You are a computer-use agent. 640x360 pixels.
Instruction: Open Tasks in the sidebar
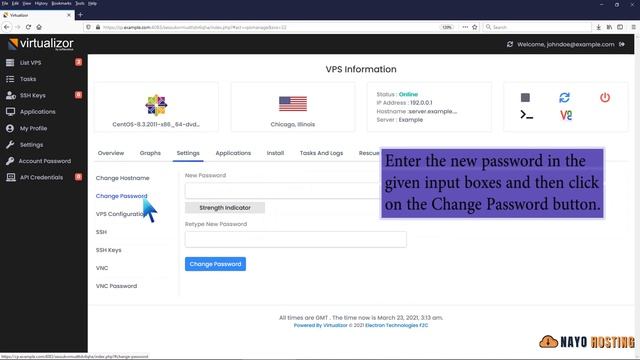[x=28, y=79]
